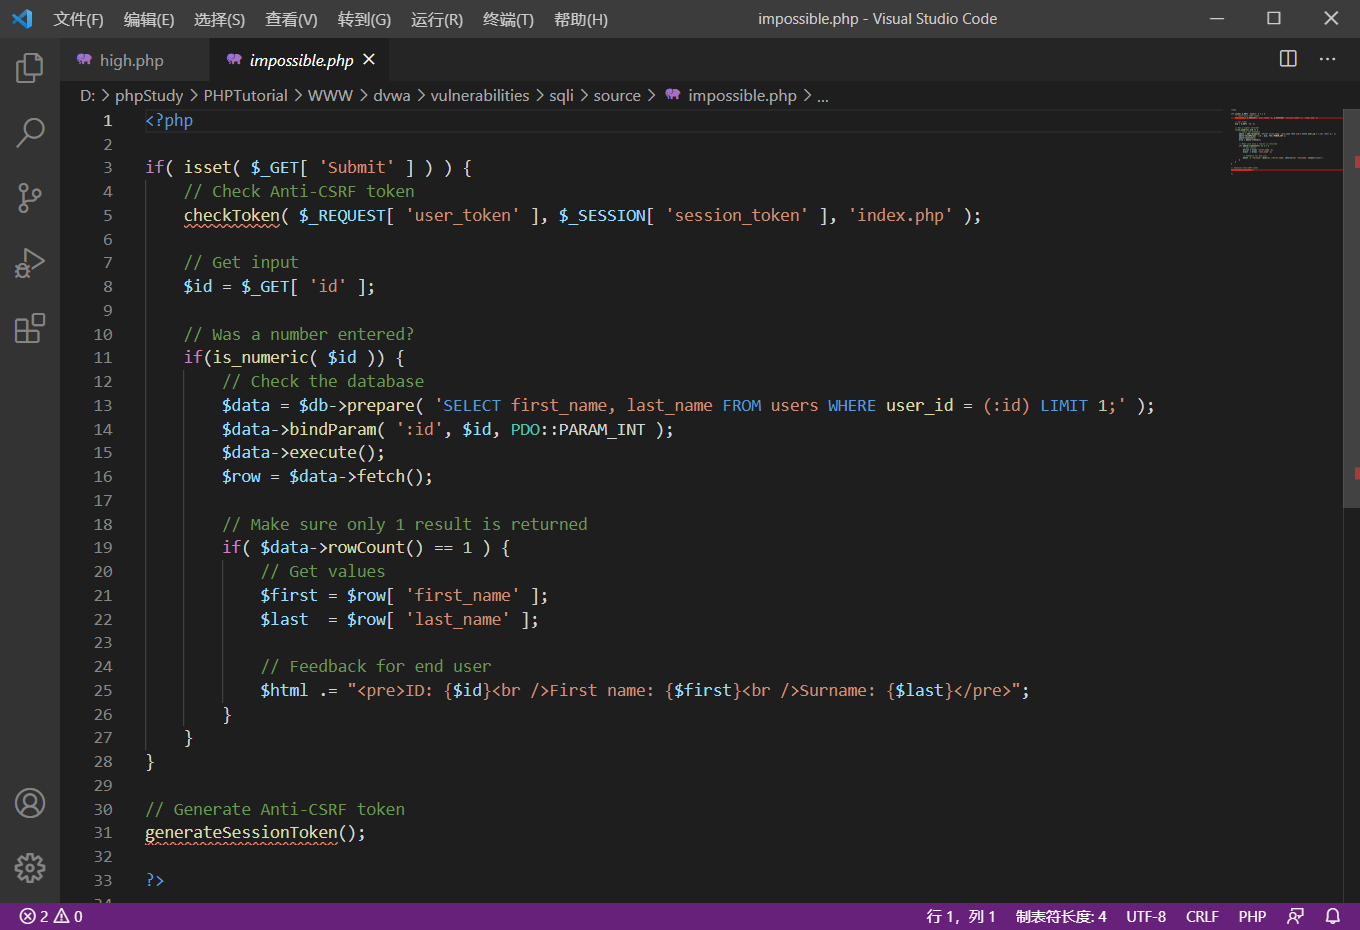
Task: Click the vertical editor scrollbar
Action: coord(1351,300)
